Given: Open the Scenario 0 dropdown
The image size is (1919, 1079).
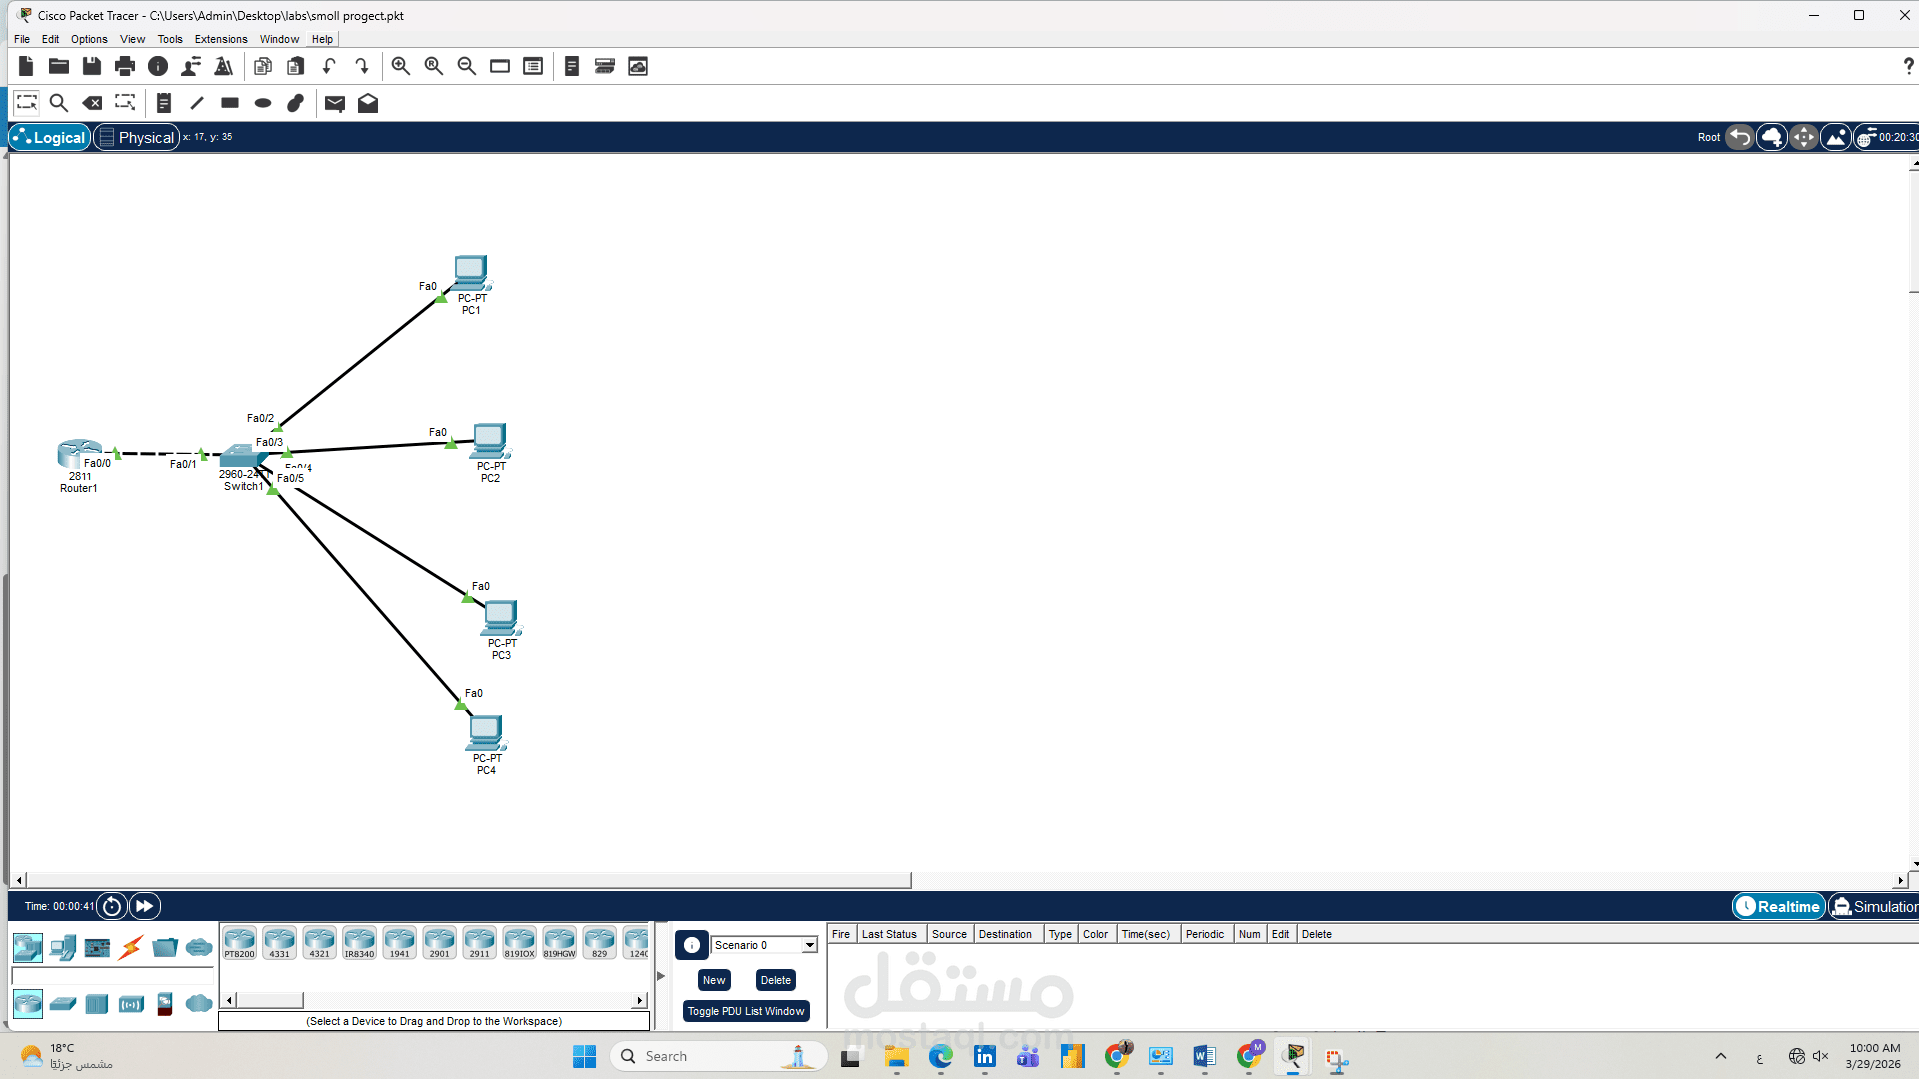Looking at the screenshot, I should pyautogui.click(x=808, y=944).
